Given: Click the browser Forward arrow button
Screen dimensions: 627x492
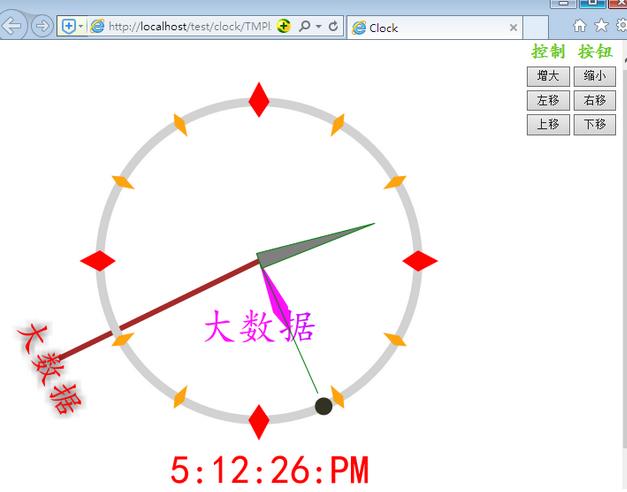Looking at the screenshot, I should [42, 26].
